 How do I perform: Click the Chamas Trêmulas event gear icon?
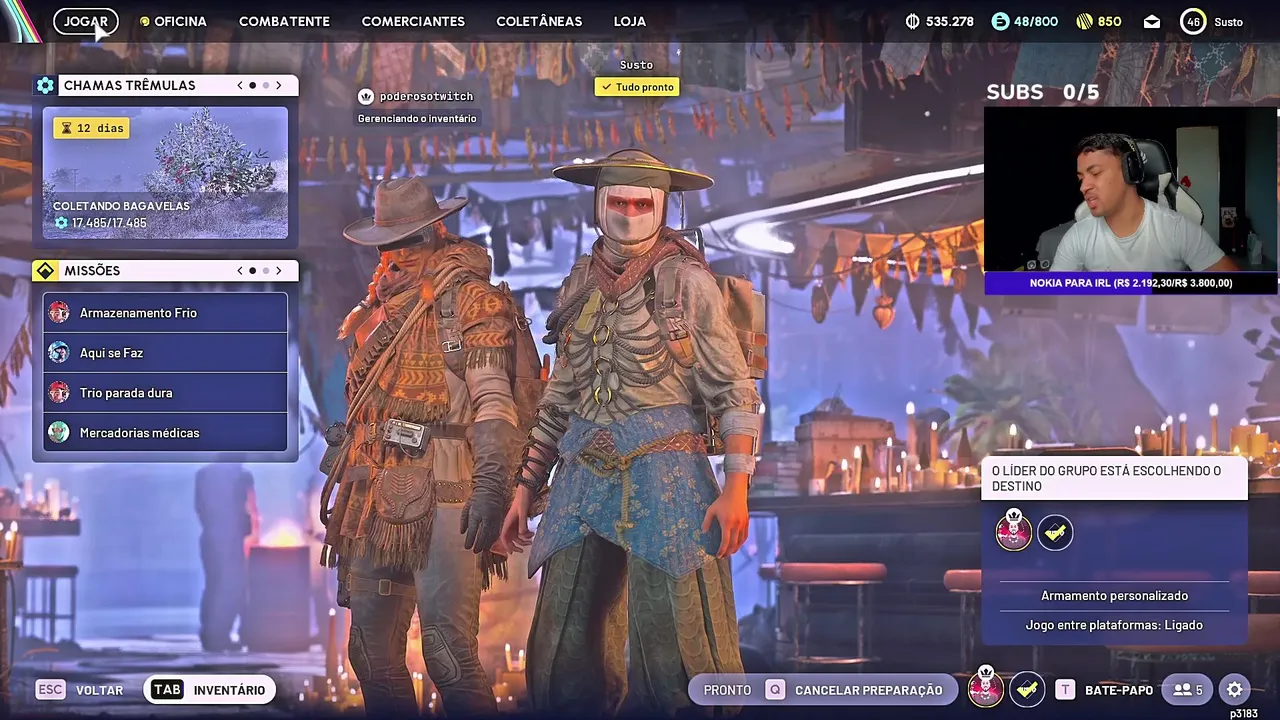point(45,85)
